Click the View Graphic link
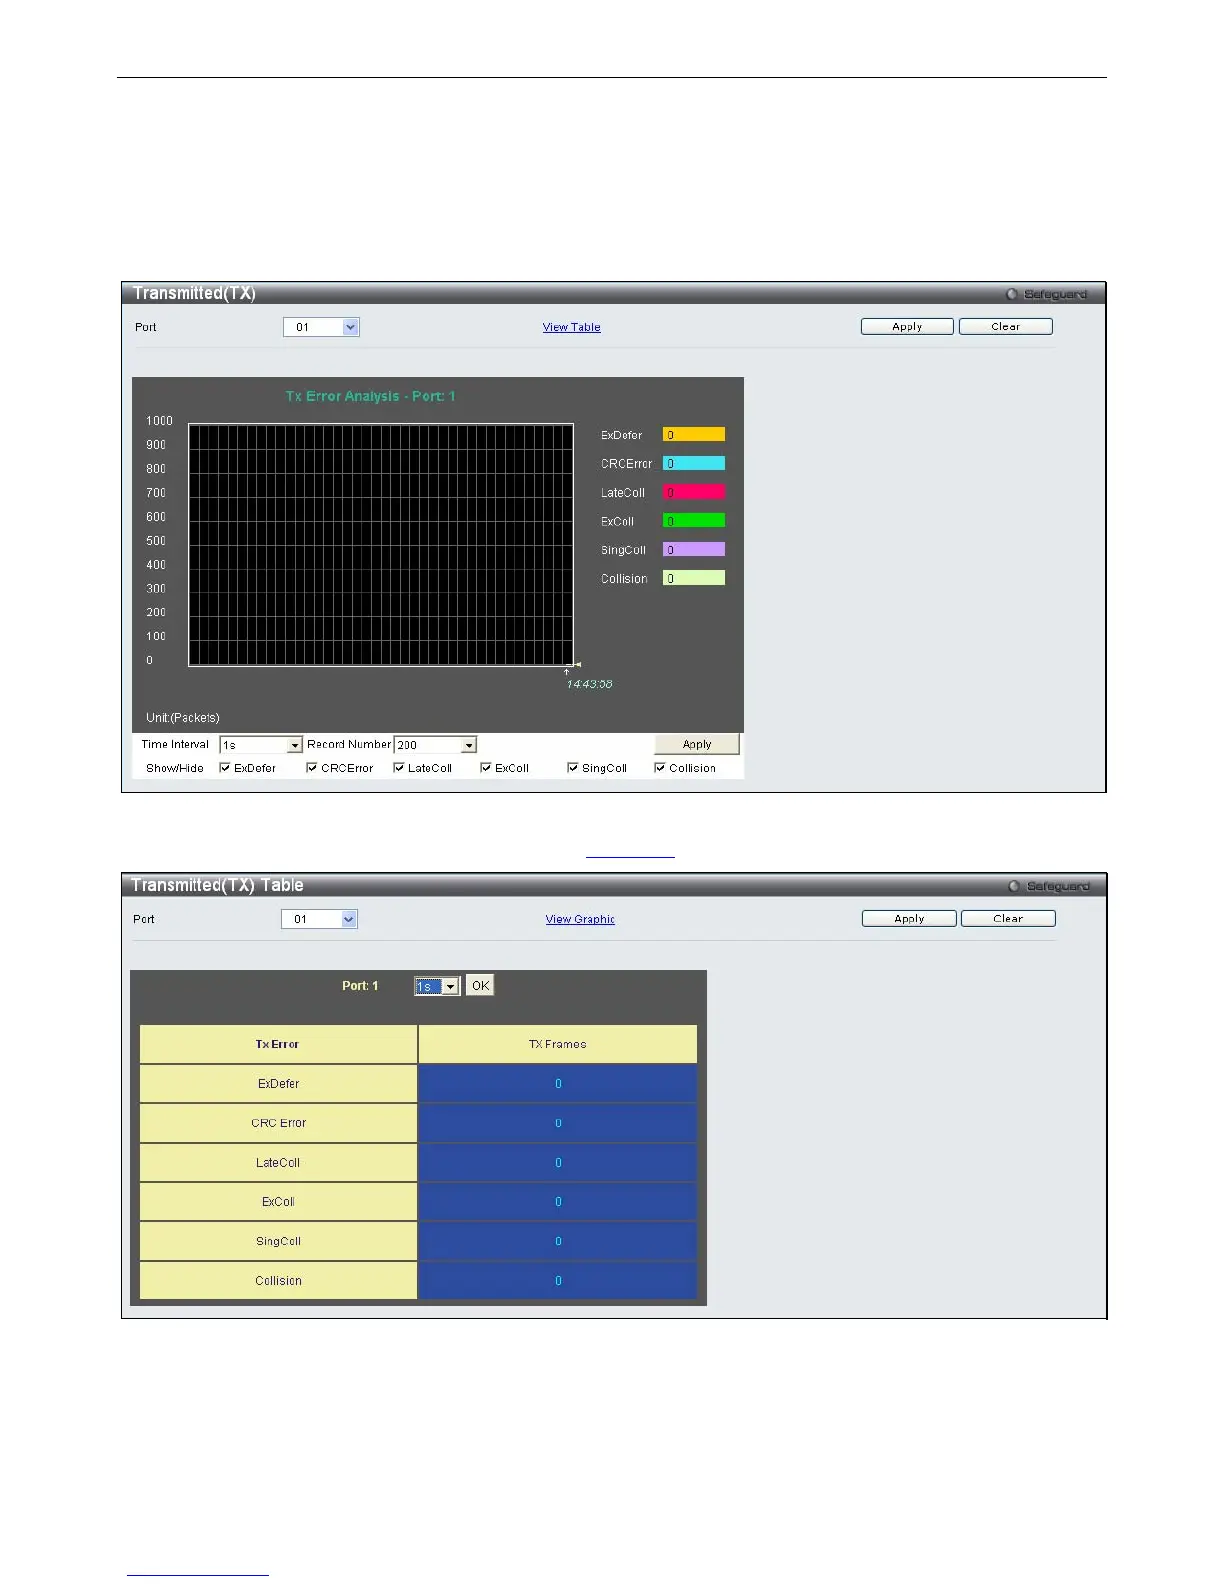 [x=580, y=919]
